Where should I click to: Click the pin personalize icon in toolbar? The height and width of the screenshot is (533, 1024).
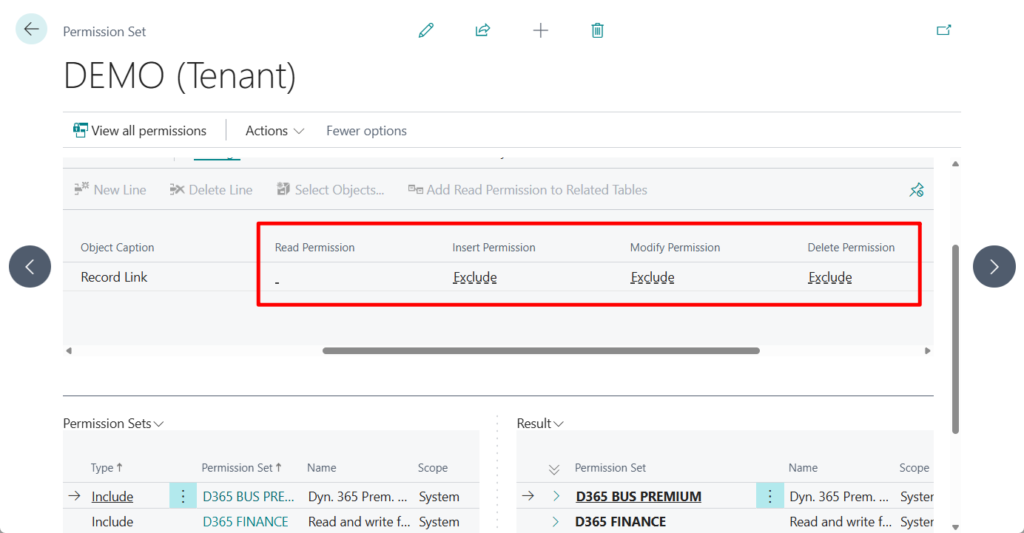point(916,190)
